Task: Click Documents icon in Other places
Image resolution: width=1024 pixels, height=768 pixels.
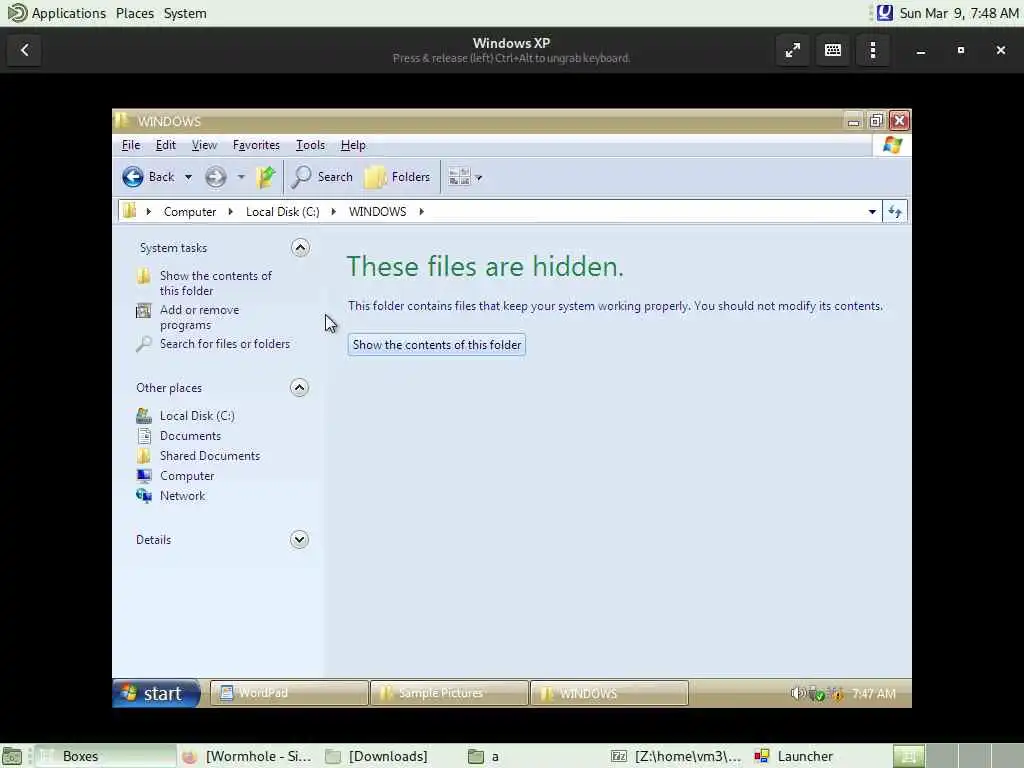Action: (144, 436)
